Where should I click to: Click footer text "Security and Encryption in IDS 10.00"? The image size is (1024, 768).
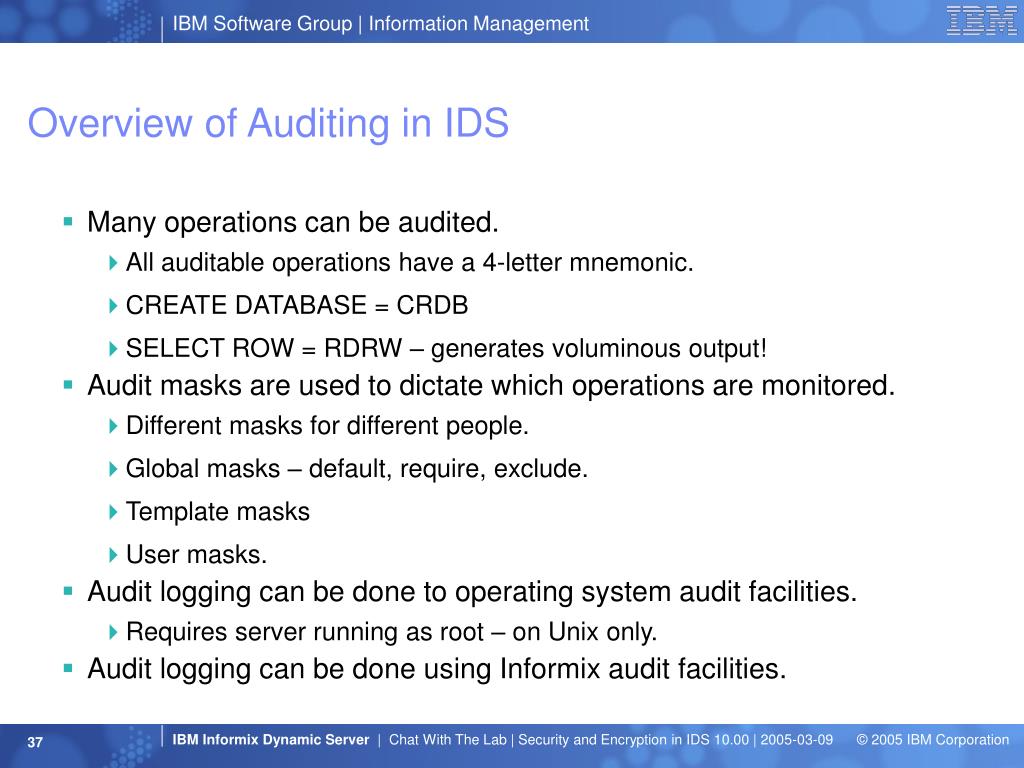[x=633, y=740]
